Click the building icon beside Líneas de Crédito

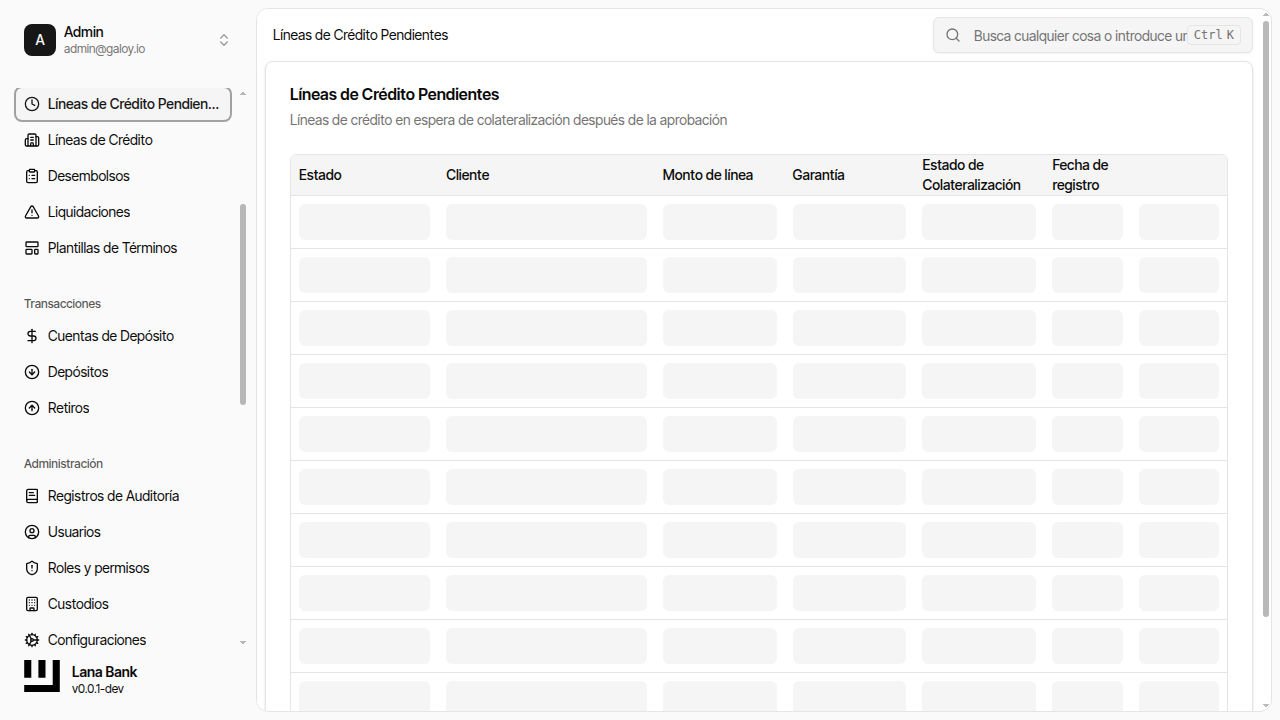pos(32,140)
